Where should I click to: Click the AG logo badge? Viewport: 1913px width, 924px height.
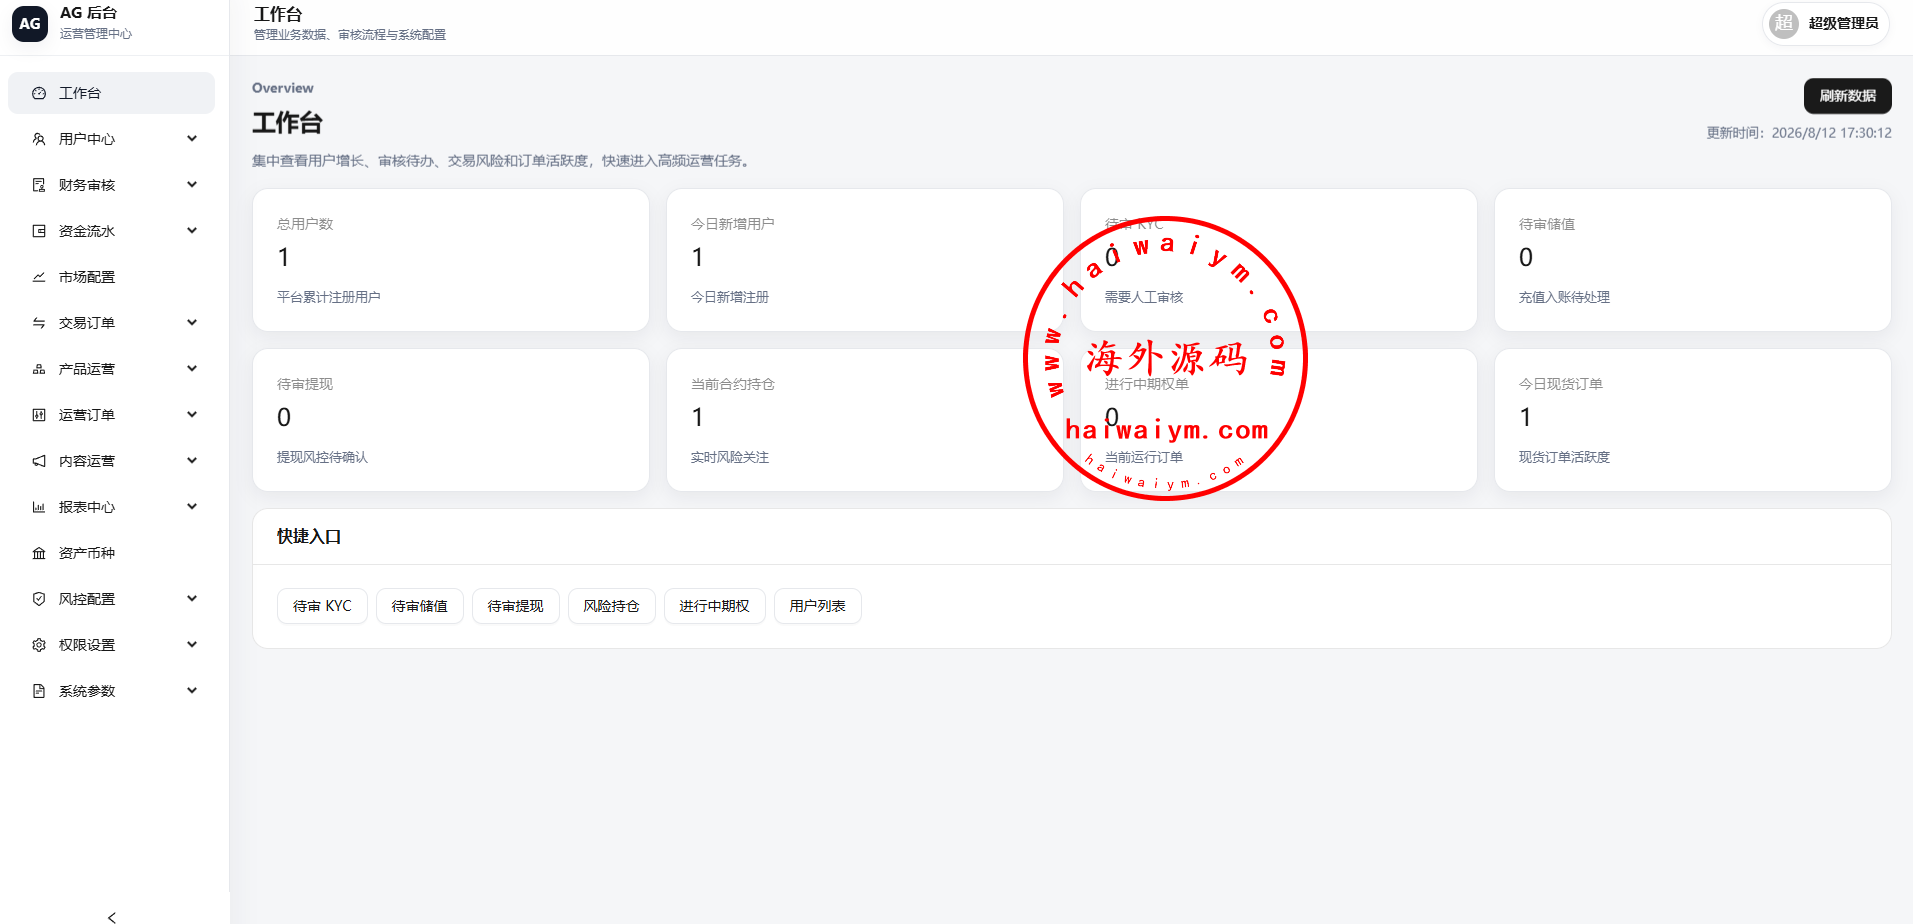coord(30,23)
